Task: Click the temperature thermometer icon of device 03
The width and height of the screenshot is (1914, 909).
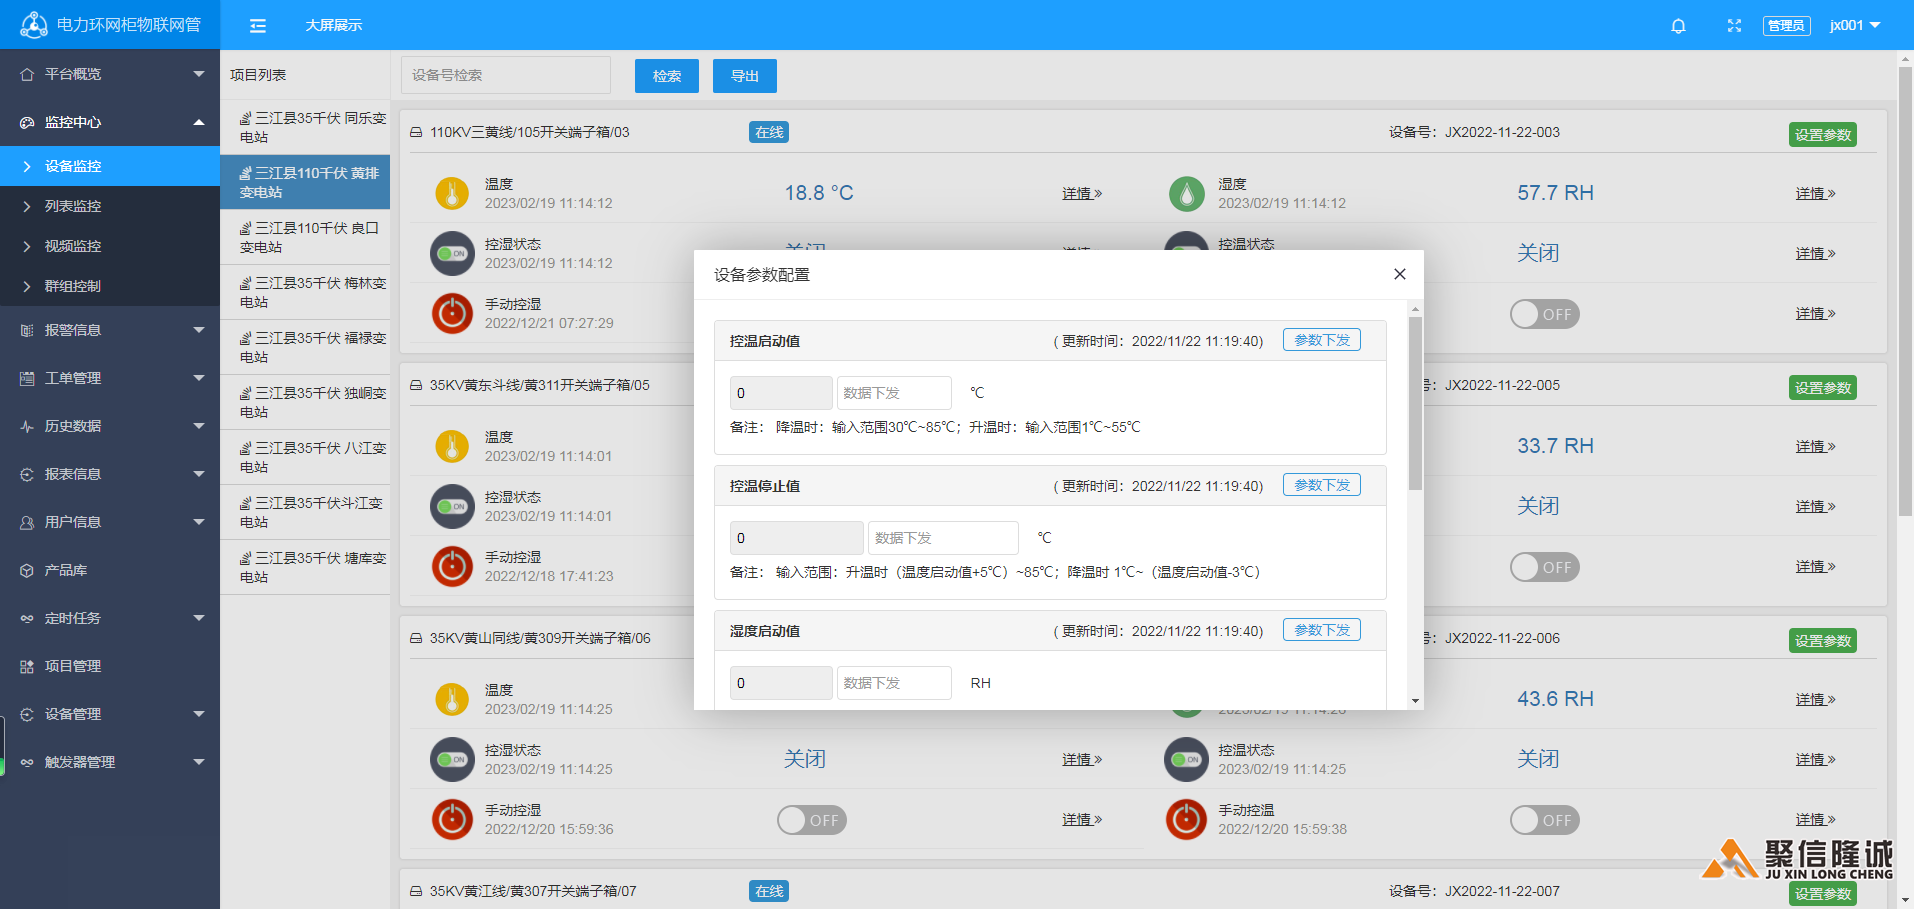Action: 452,193
